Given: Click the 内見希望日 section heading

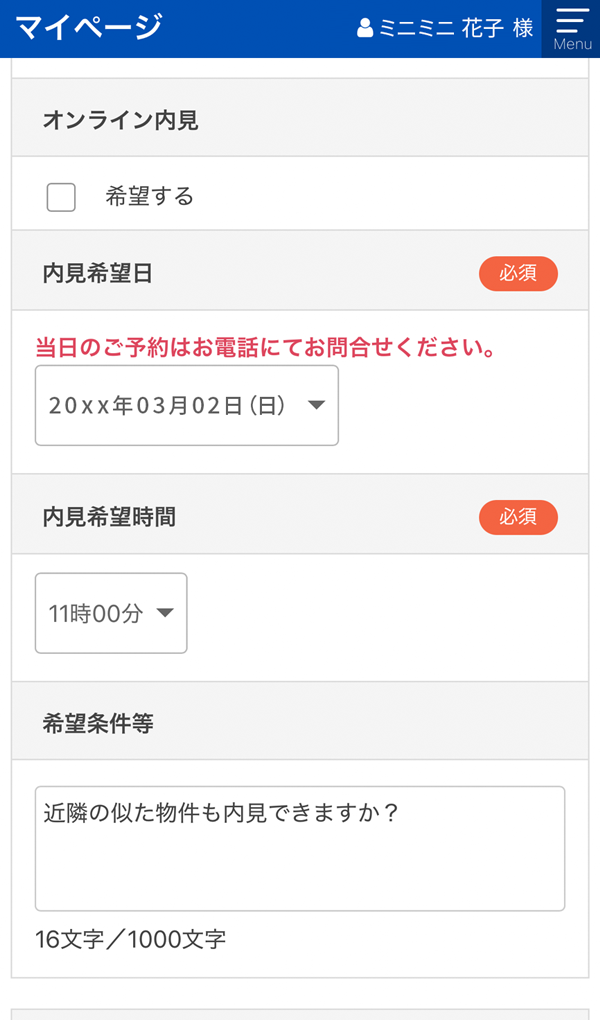Looking at the screenshot, I should [97, 274].
